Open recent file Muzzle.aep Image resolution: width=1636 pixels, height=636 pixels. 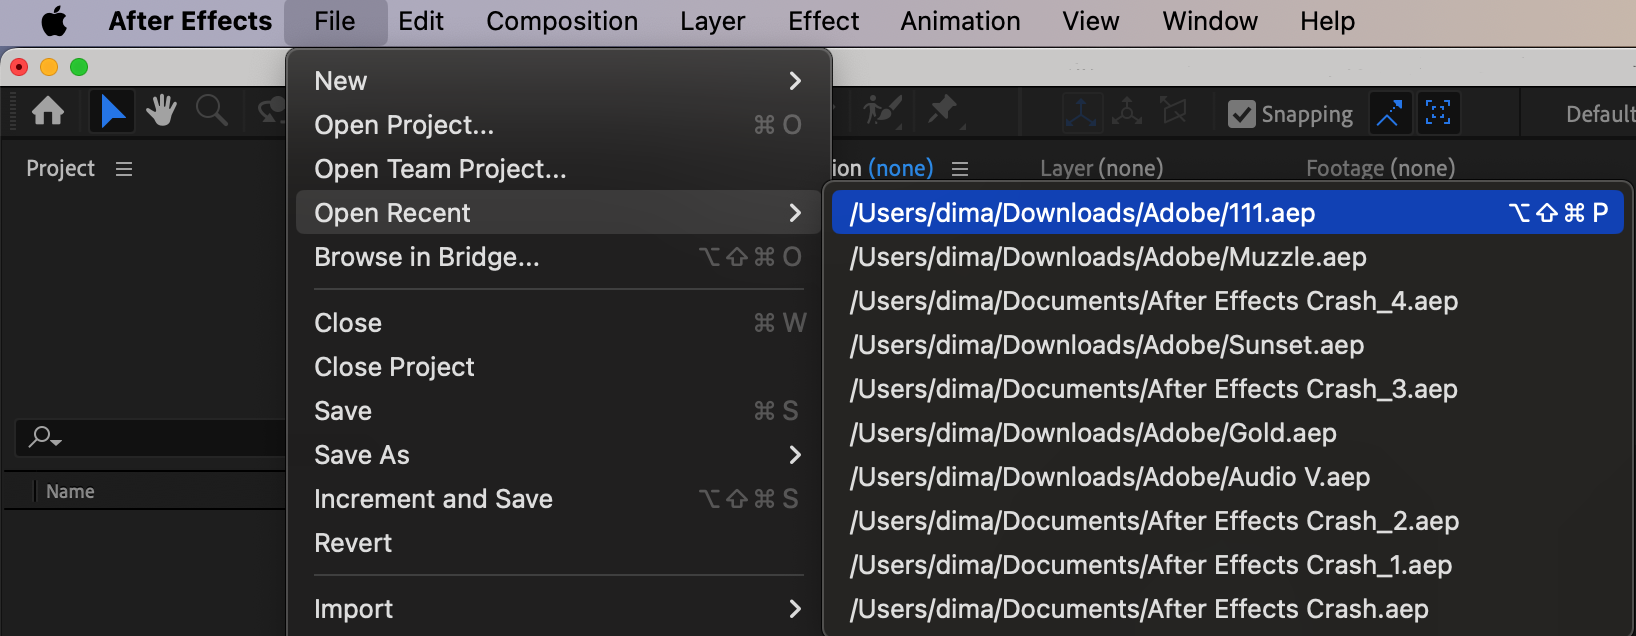tap(1227, 257)
